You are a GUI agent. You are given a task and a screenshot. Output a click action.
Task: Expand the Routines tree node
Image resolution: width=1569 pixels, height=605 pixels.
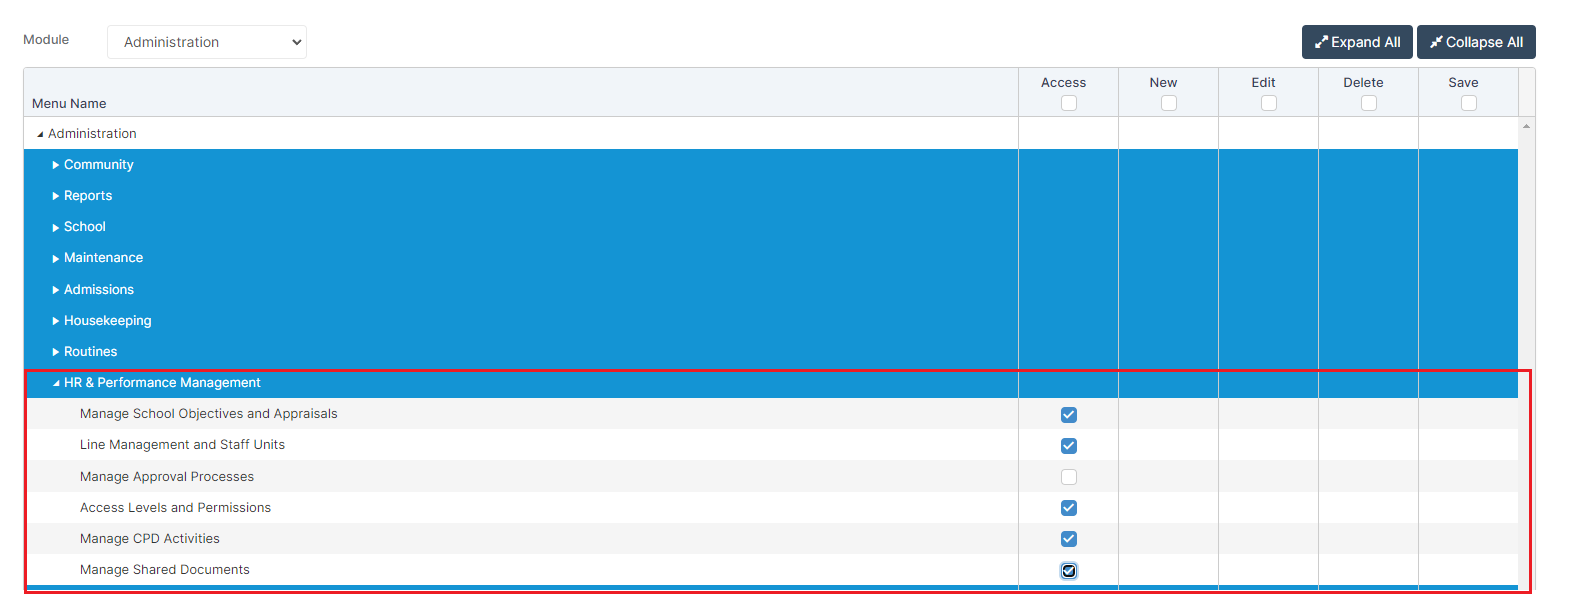click(56, 352)
